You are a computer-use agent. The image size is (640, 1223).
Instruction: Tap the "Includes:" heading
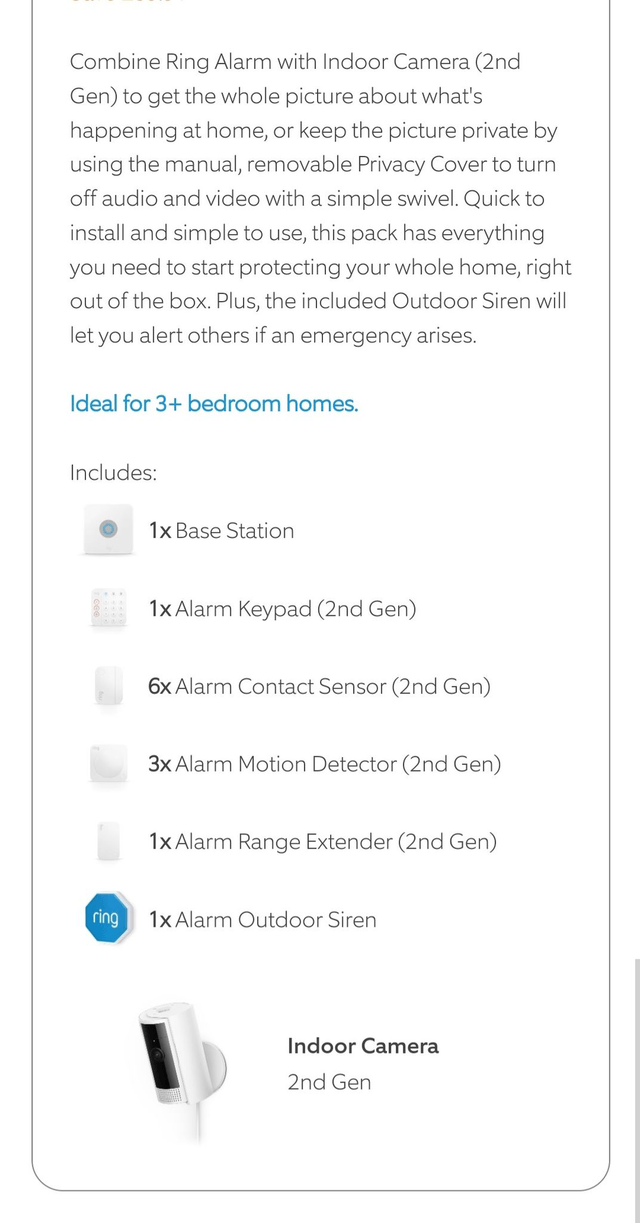113,473
